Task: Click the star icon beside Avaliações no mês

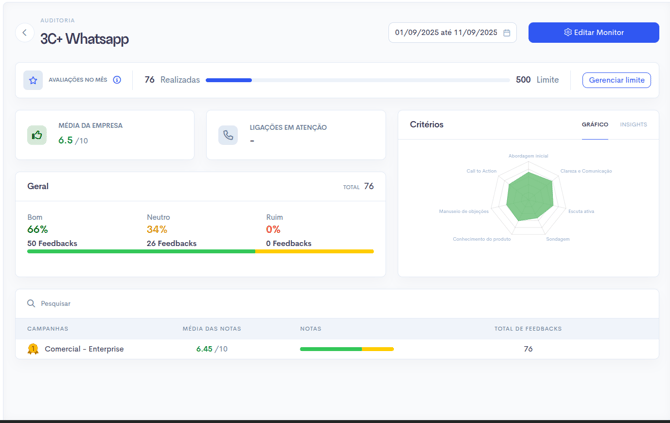Action: [33, 80]
